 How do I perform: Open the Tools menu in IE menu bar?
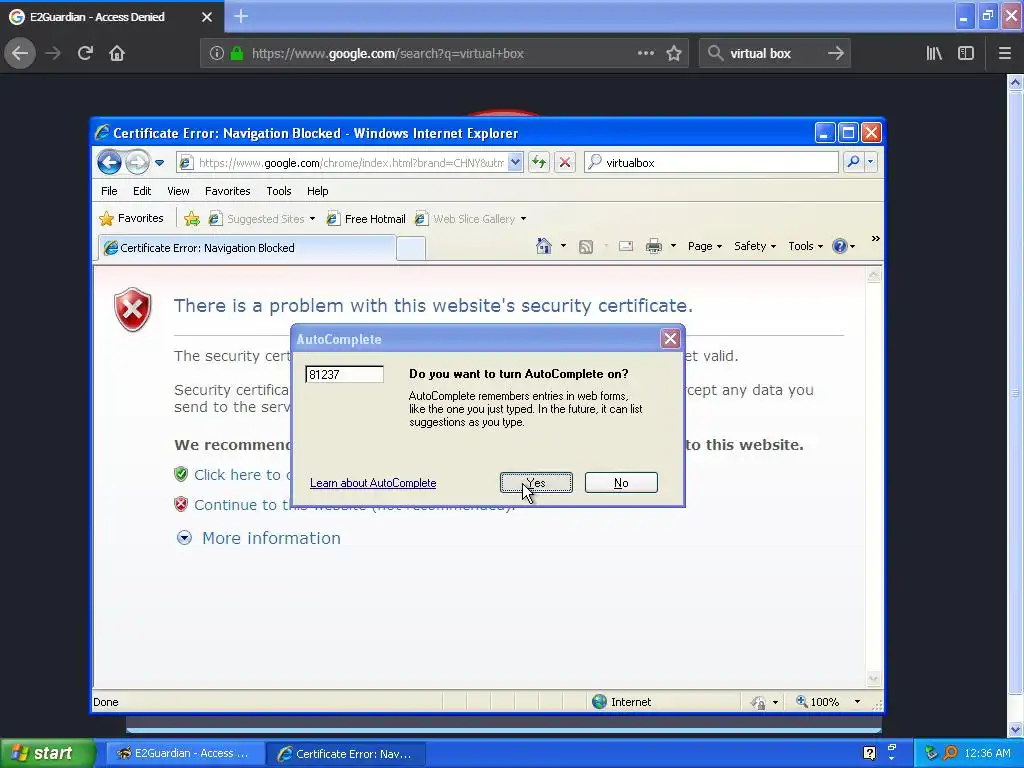279,191
